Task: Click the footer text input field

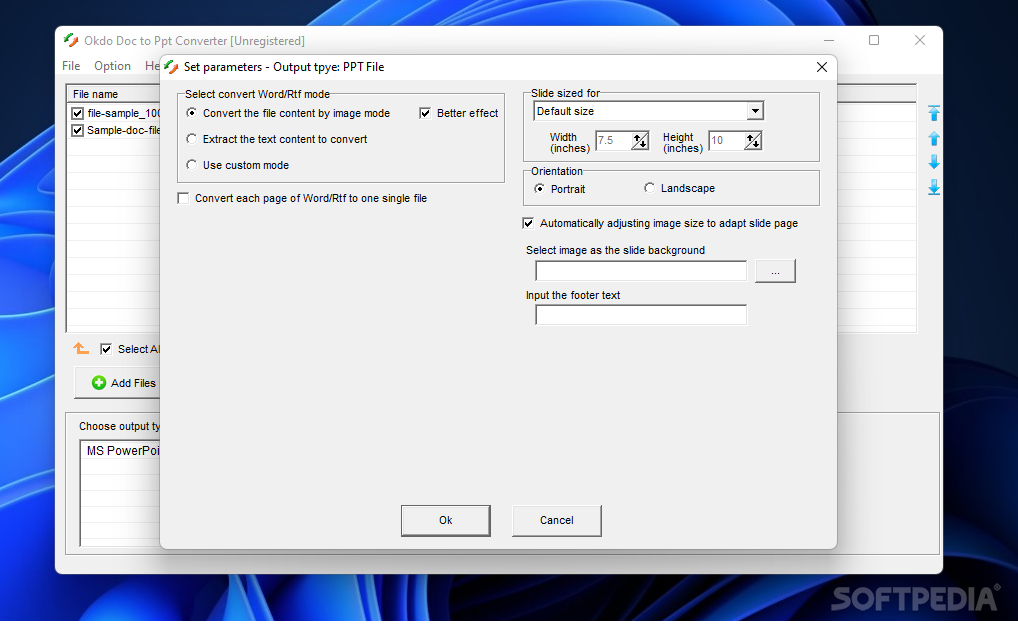Action: pyautogui.click(x=641, y=315)
